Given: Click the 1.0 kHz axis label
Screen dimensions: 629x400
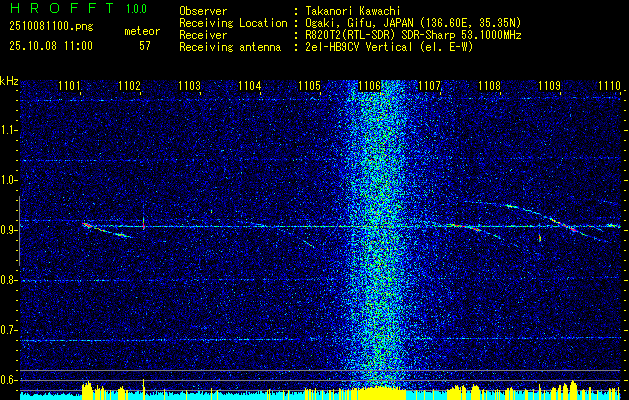Looking at the screenshot, I should coord(8,180).
